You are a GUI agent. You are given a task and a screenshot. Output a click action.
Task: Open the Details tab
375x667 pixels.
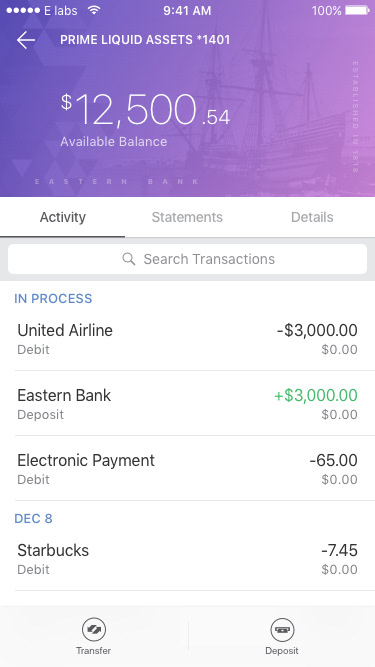[312, 217]
